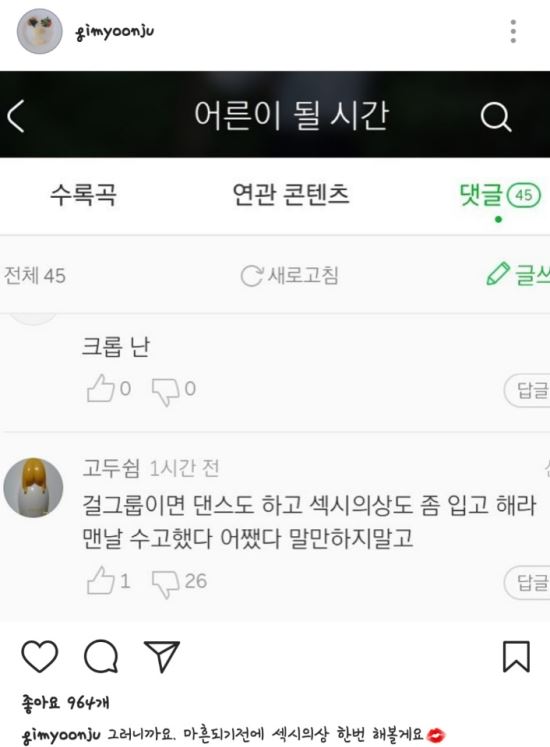The image size is (550, 747).
Task: Share the post with the paper plane icon
Action: tap(162, 656)
